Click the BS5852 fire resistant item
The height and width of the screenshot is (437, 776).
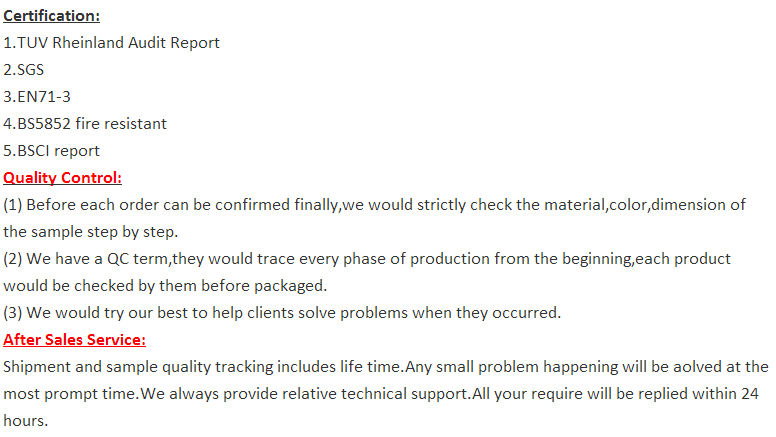(85, 124)
